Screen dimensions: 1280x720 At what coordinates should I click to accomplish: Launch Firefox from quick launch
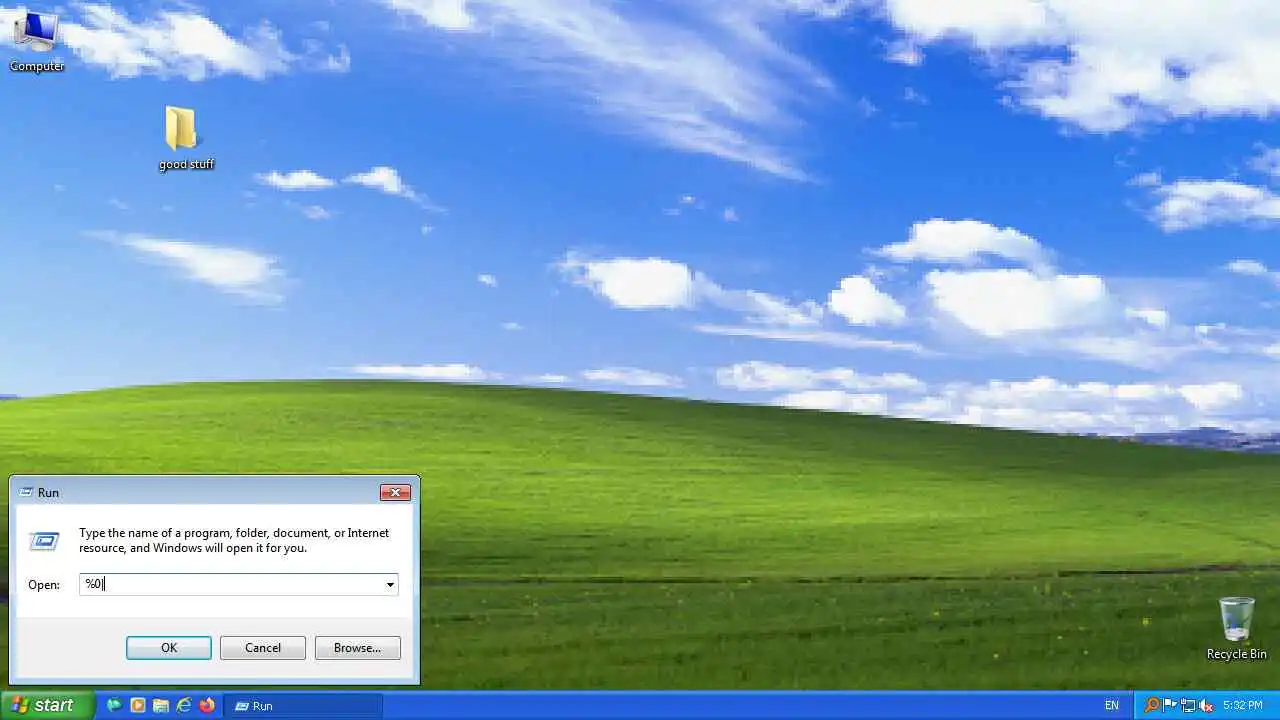(x=207, y=705)
